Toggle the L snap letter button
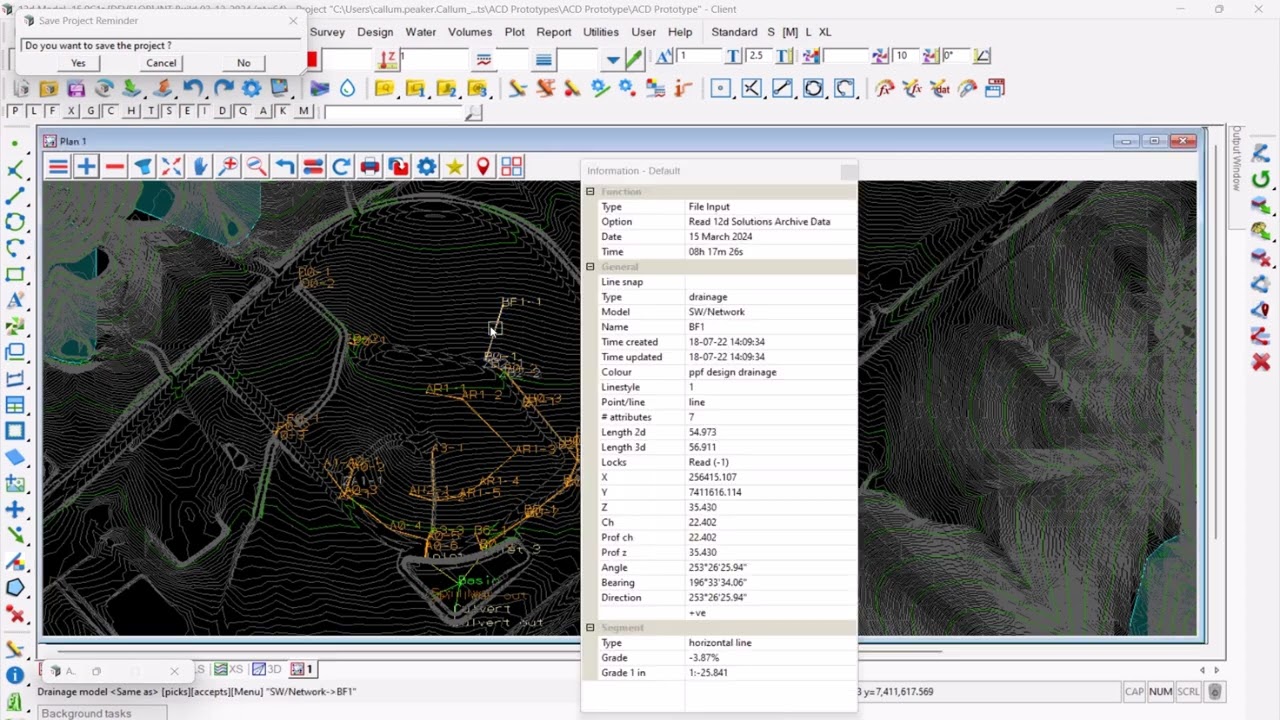The width and height of the screenshot is (1280, 720). 33,111
